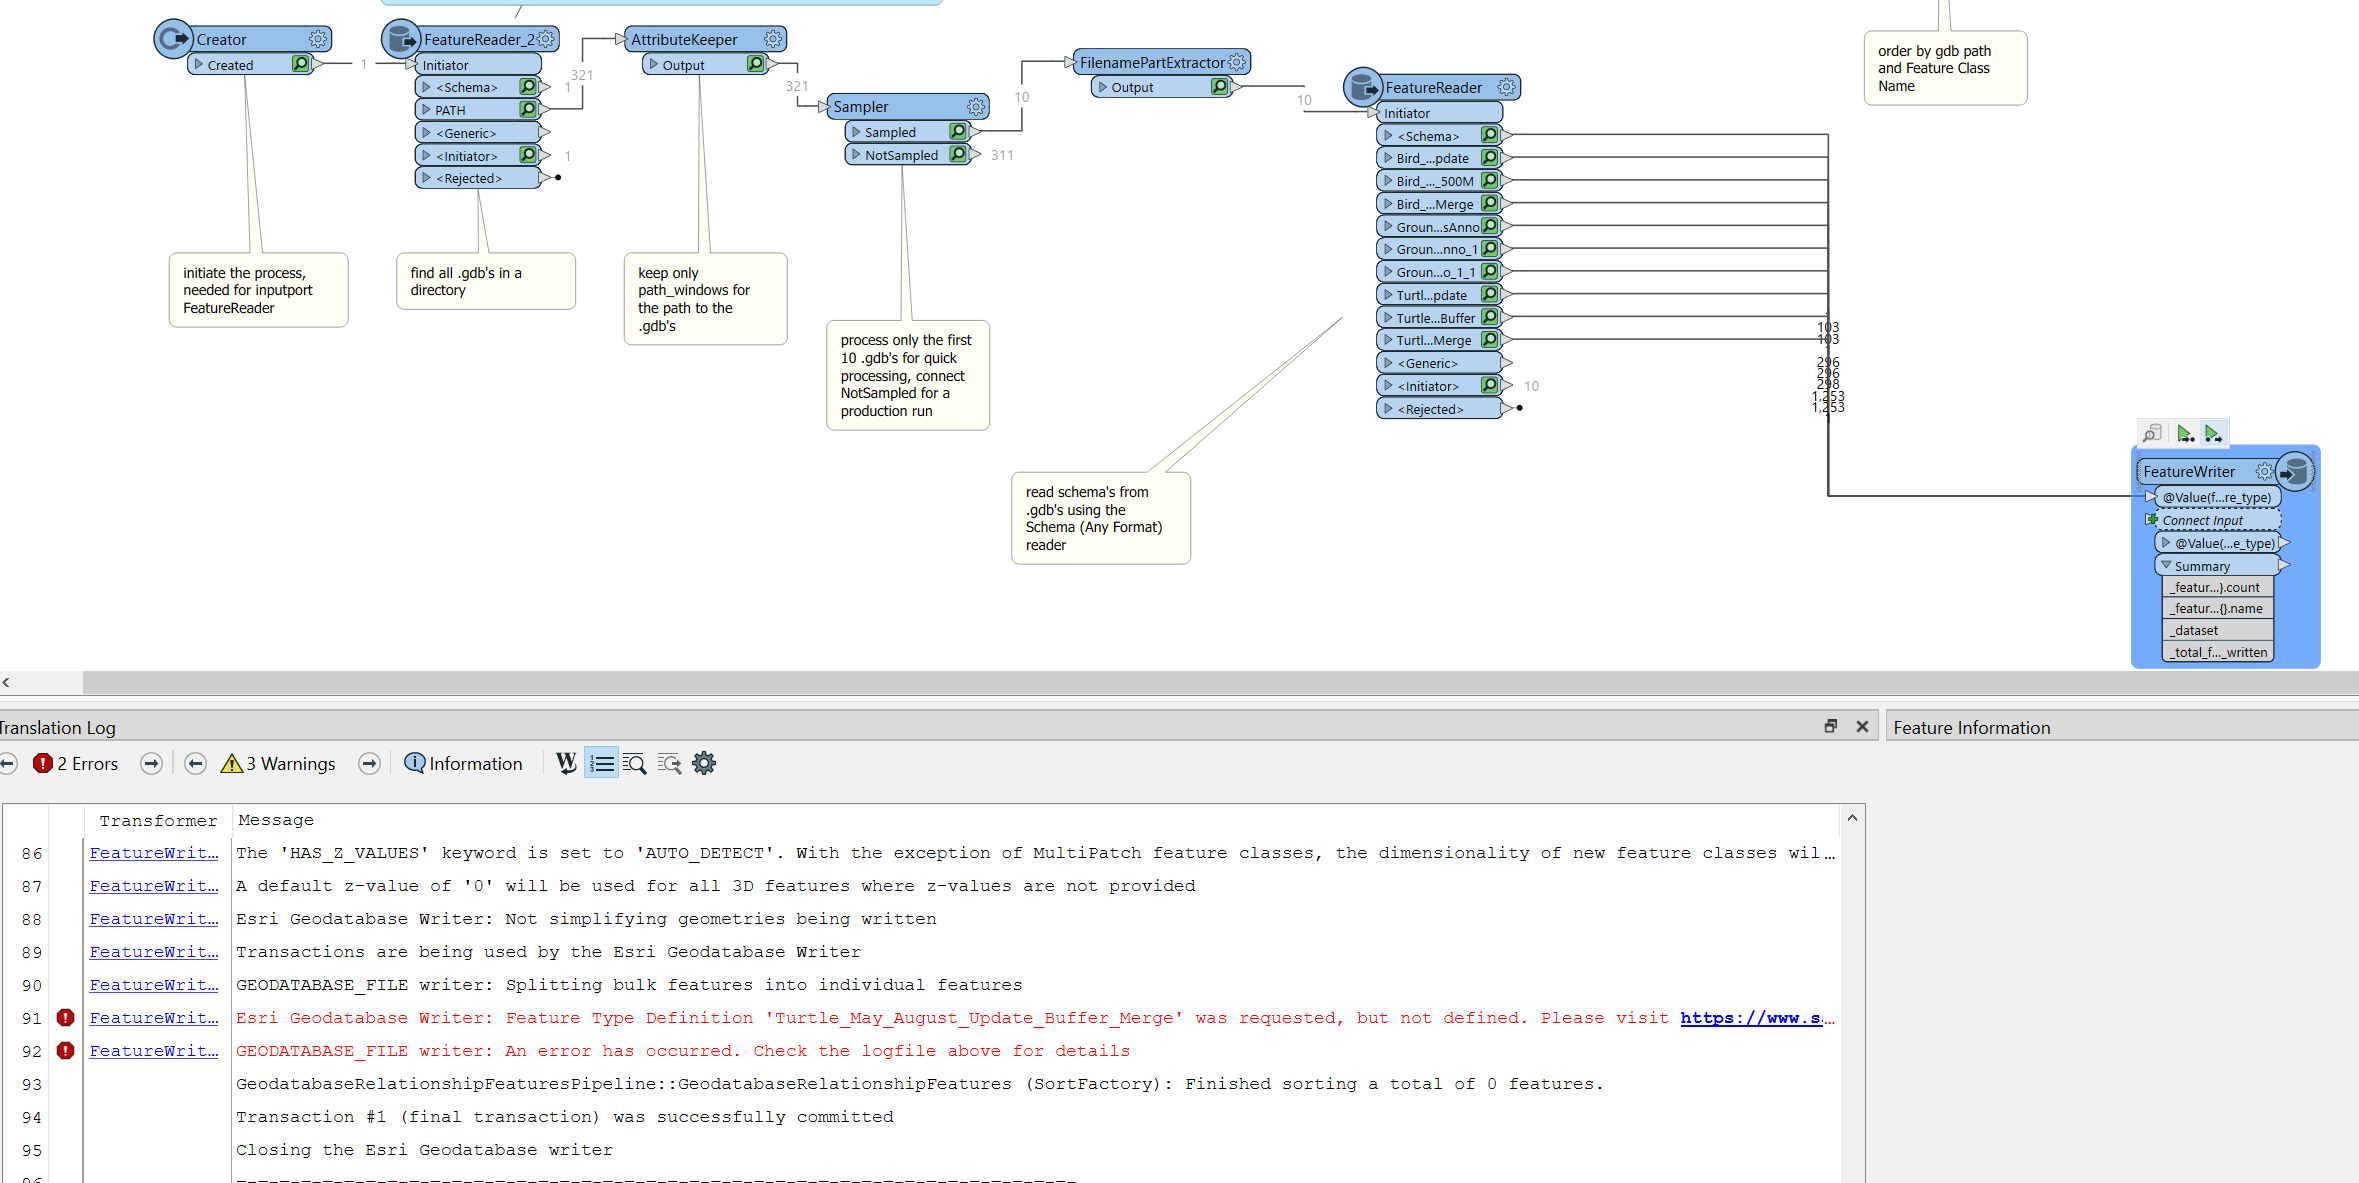This screenshot has height=1183, width=2359.
Task: Jump to next warning in log
Action: (370, 764)
